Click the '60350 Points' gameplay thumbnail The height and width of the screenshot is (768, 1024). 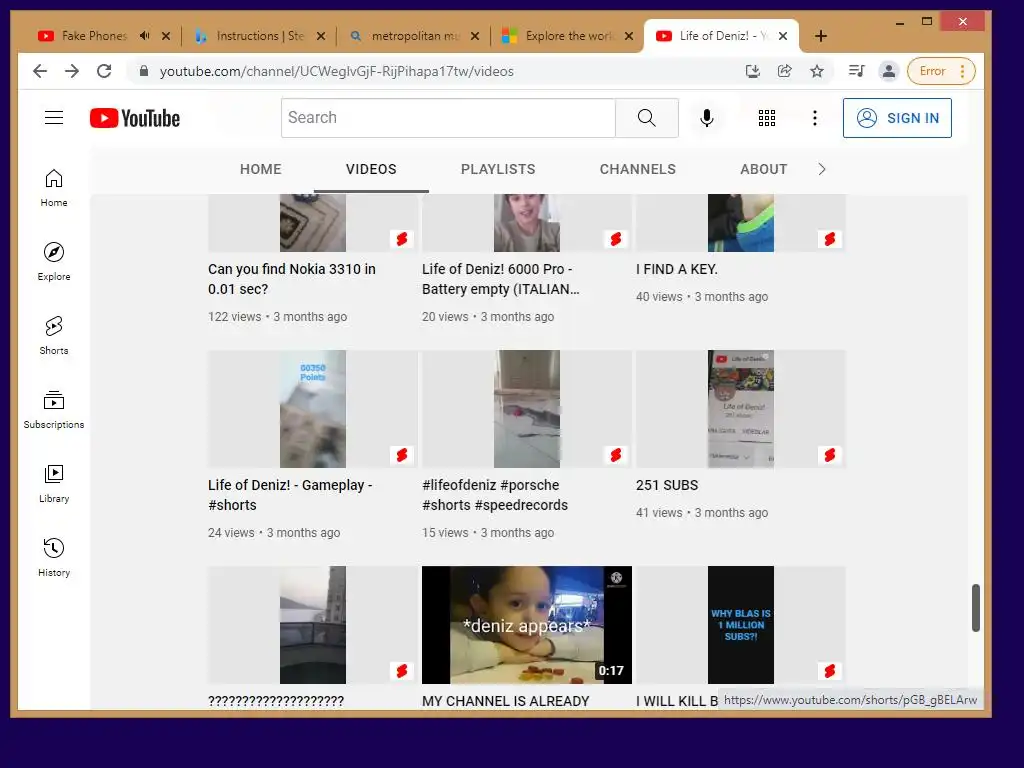coord(313,409)
